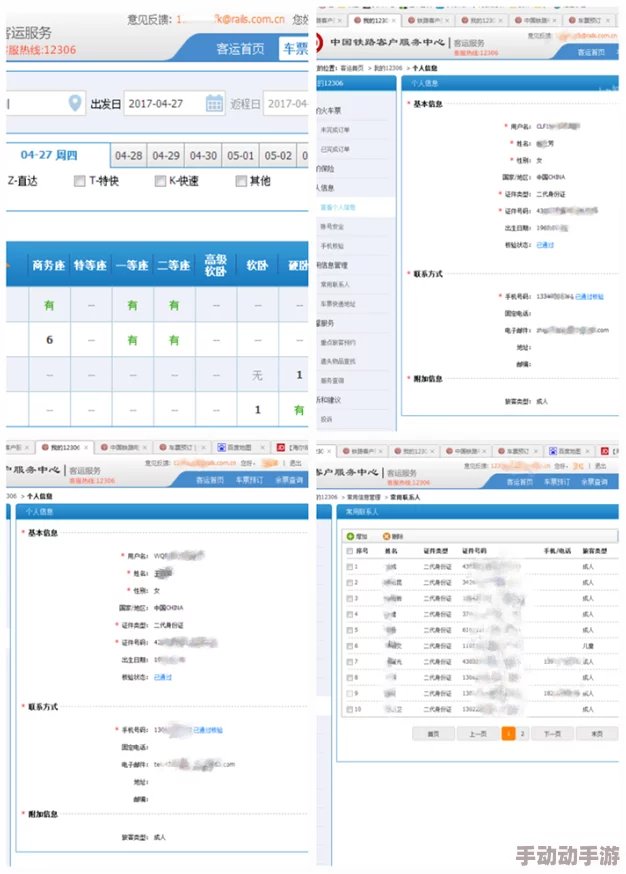Click the location pin icon in the station field
The width and height of the screenshot is (626, 874).
(75, 103)
